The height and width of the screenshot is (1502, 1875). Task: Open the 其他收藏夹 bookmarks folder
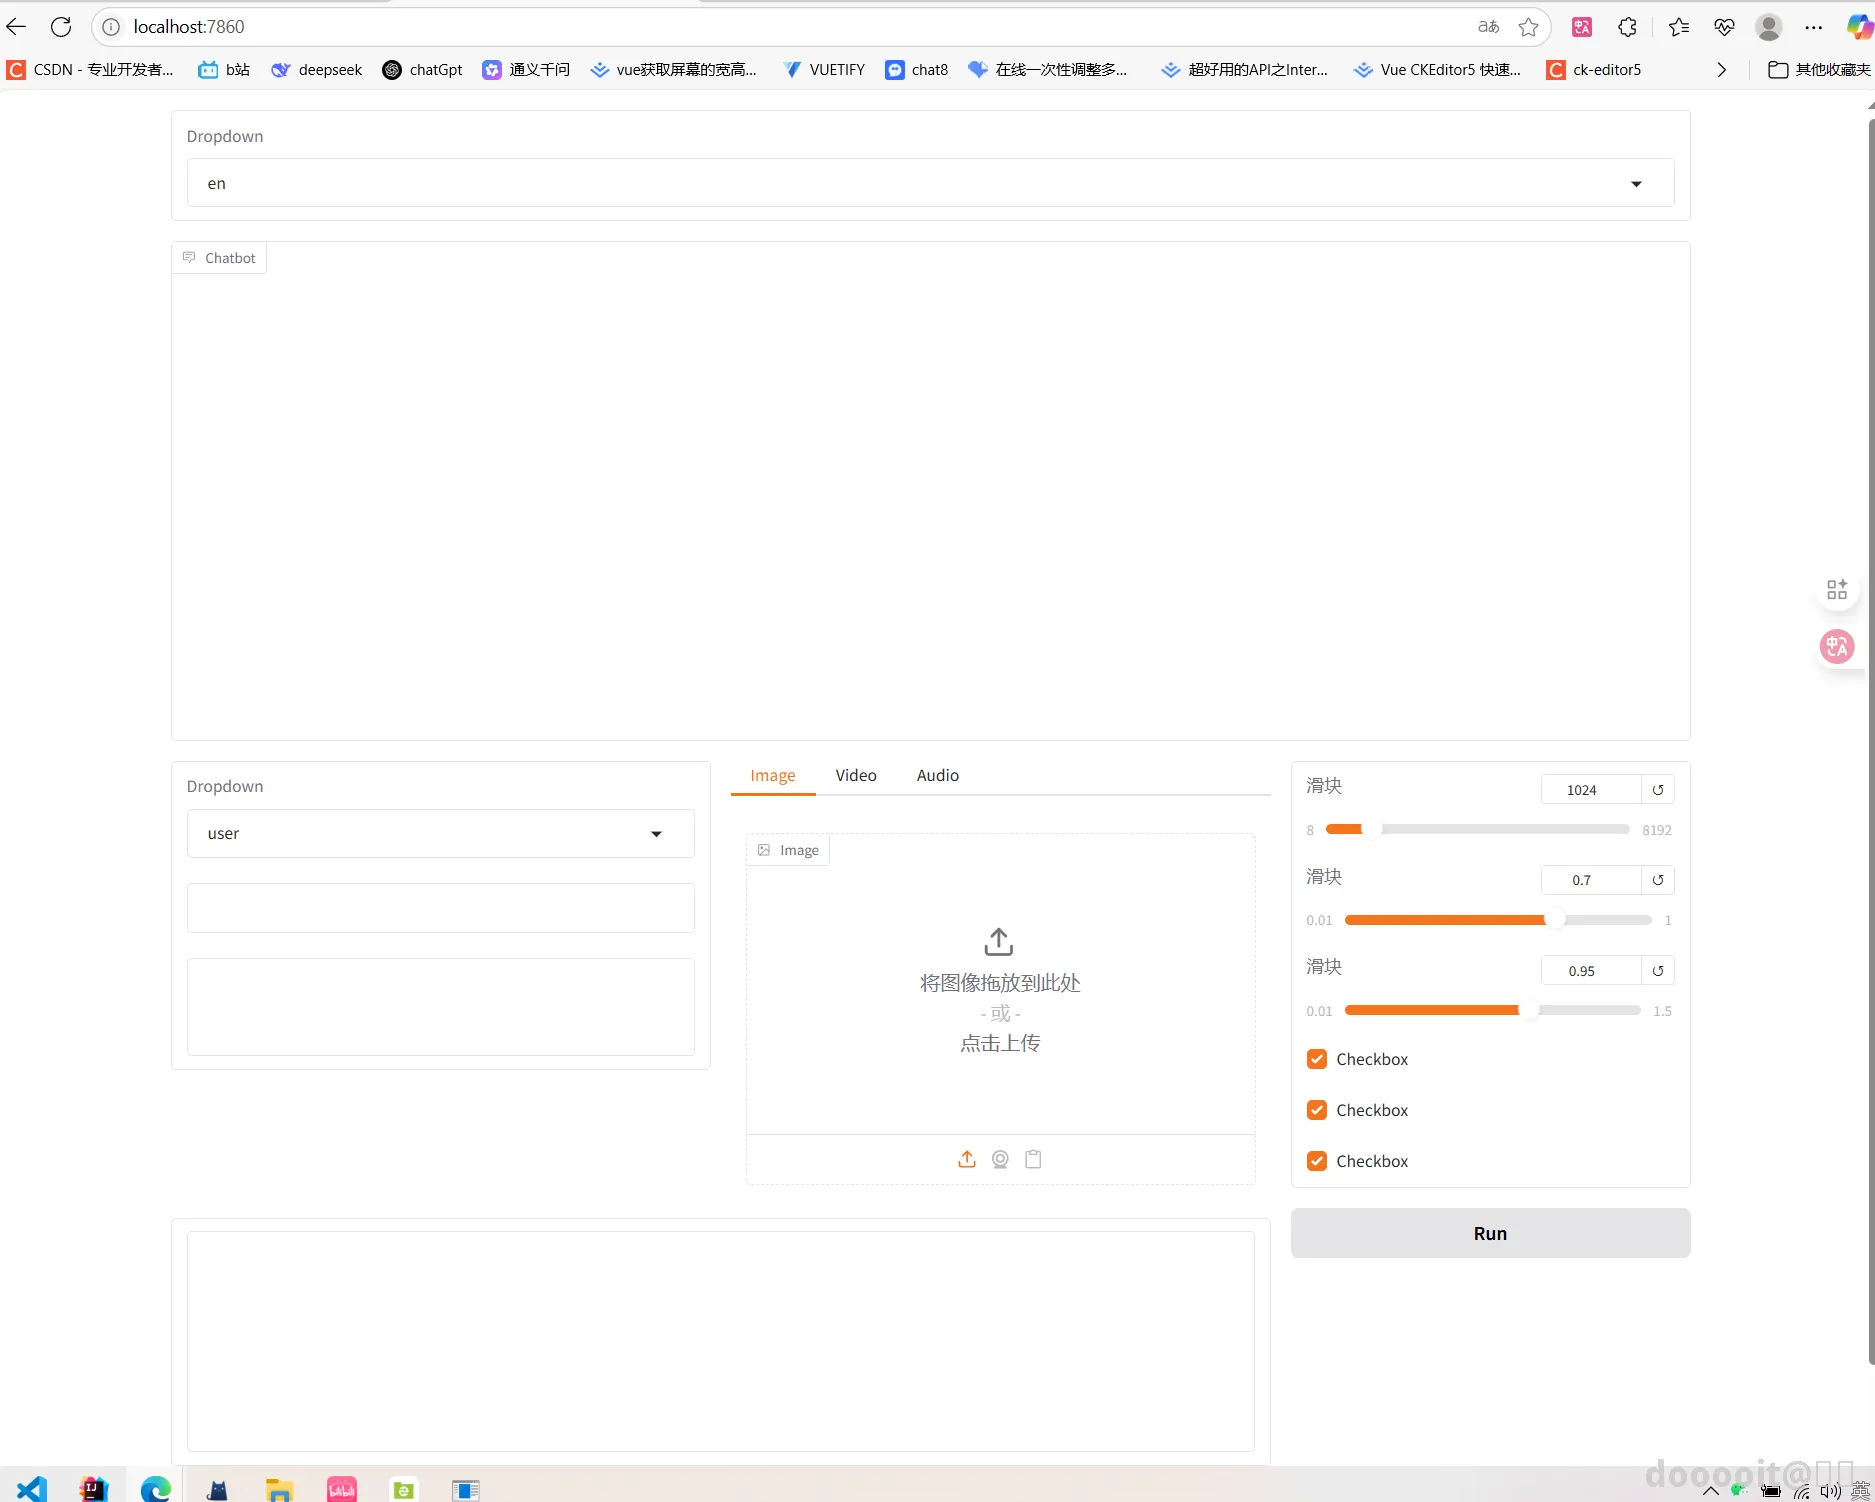pos(1819,70)
